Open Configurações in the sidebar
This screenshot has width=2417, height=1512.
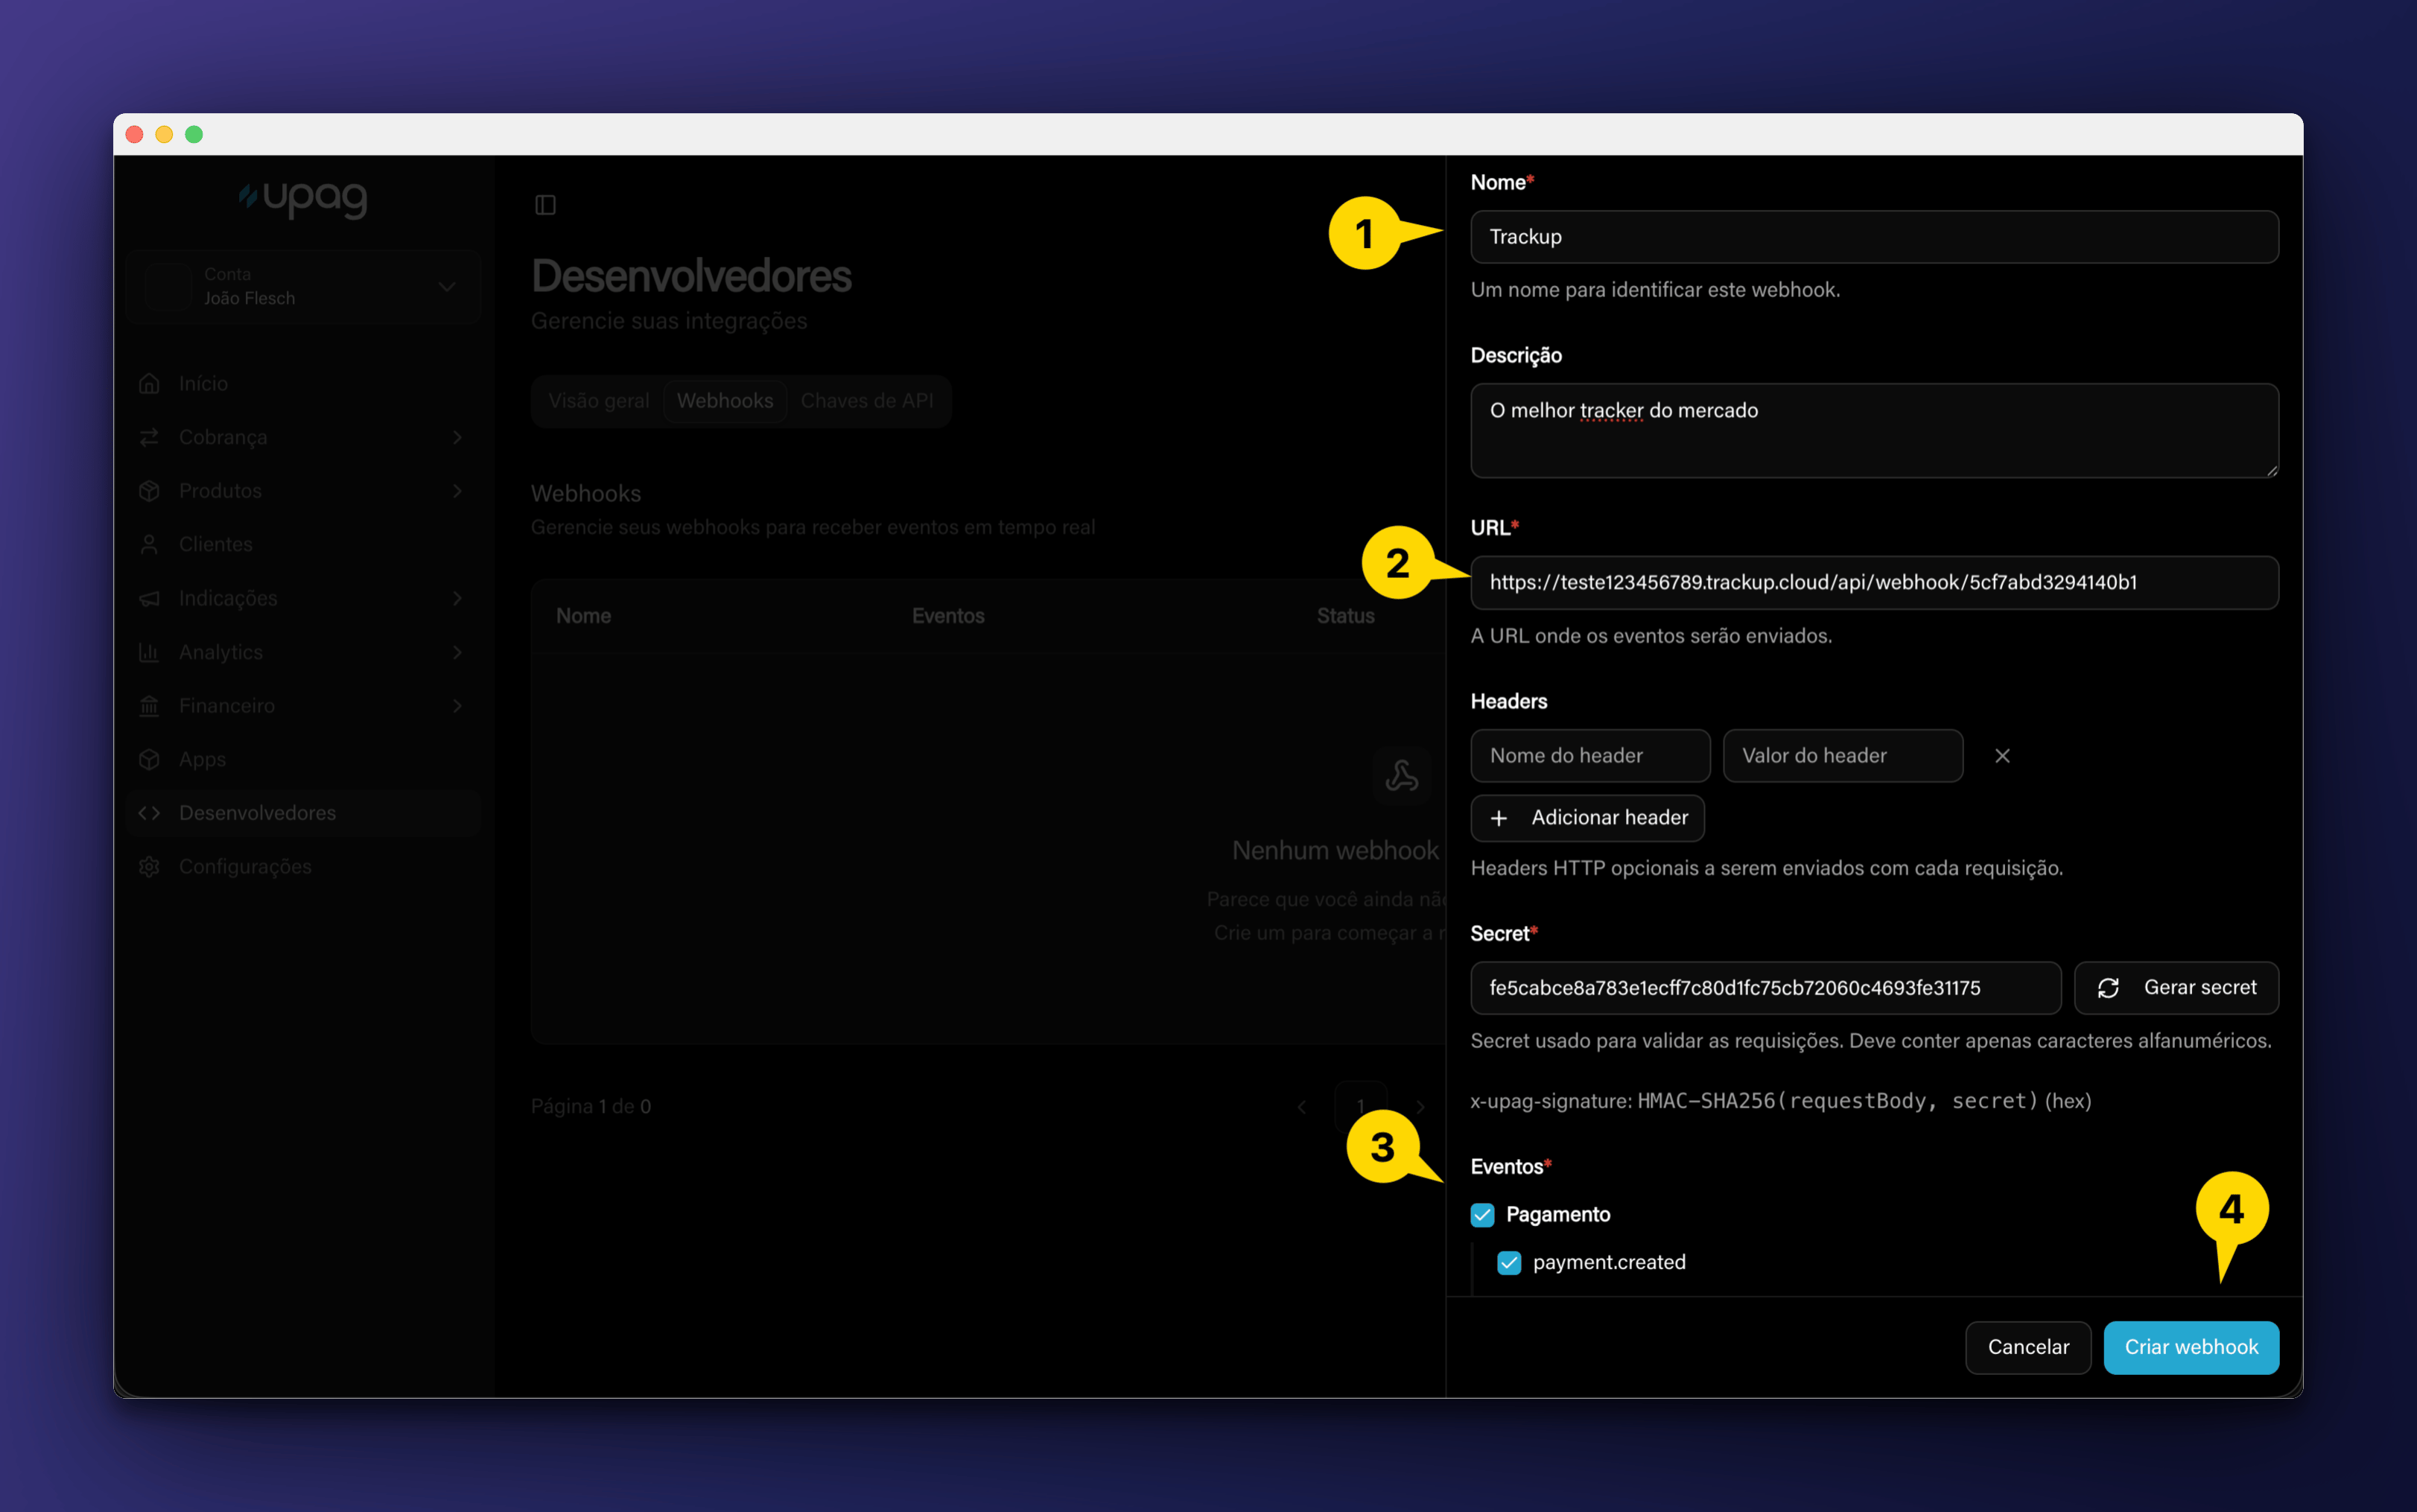click(x=303, y=867)
